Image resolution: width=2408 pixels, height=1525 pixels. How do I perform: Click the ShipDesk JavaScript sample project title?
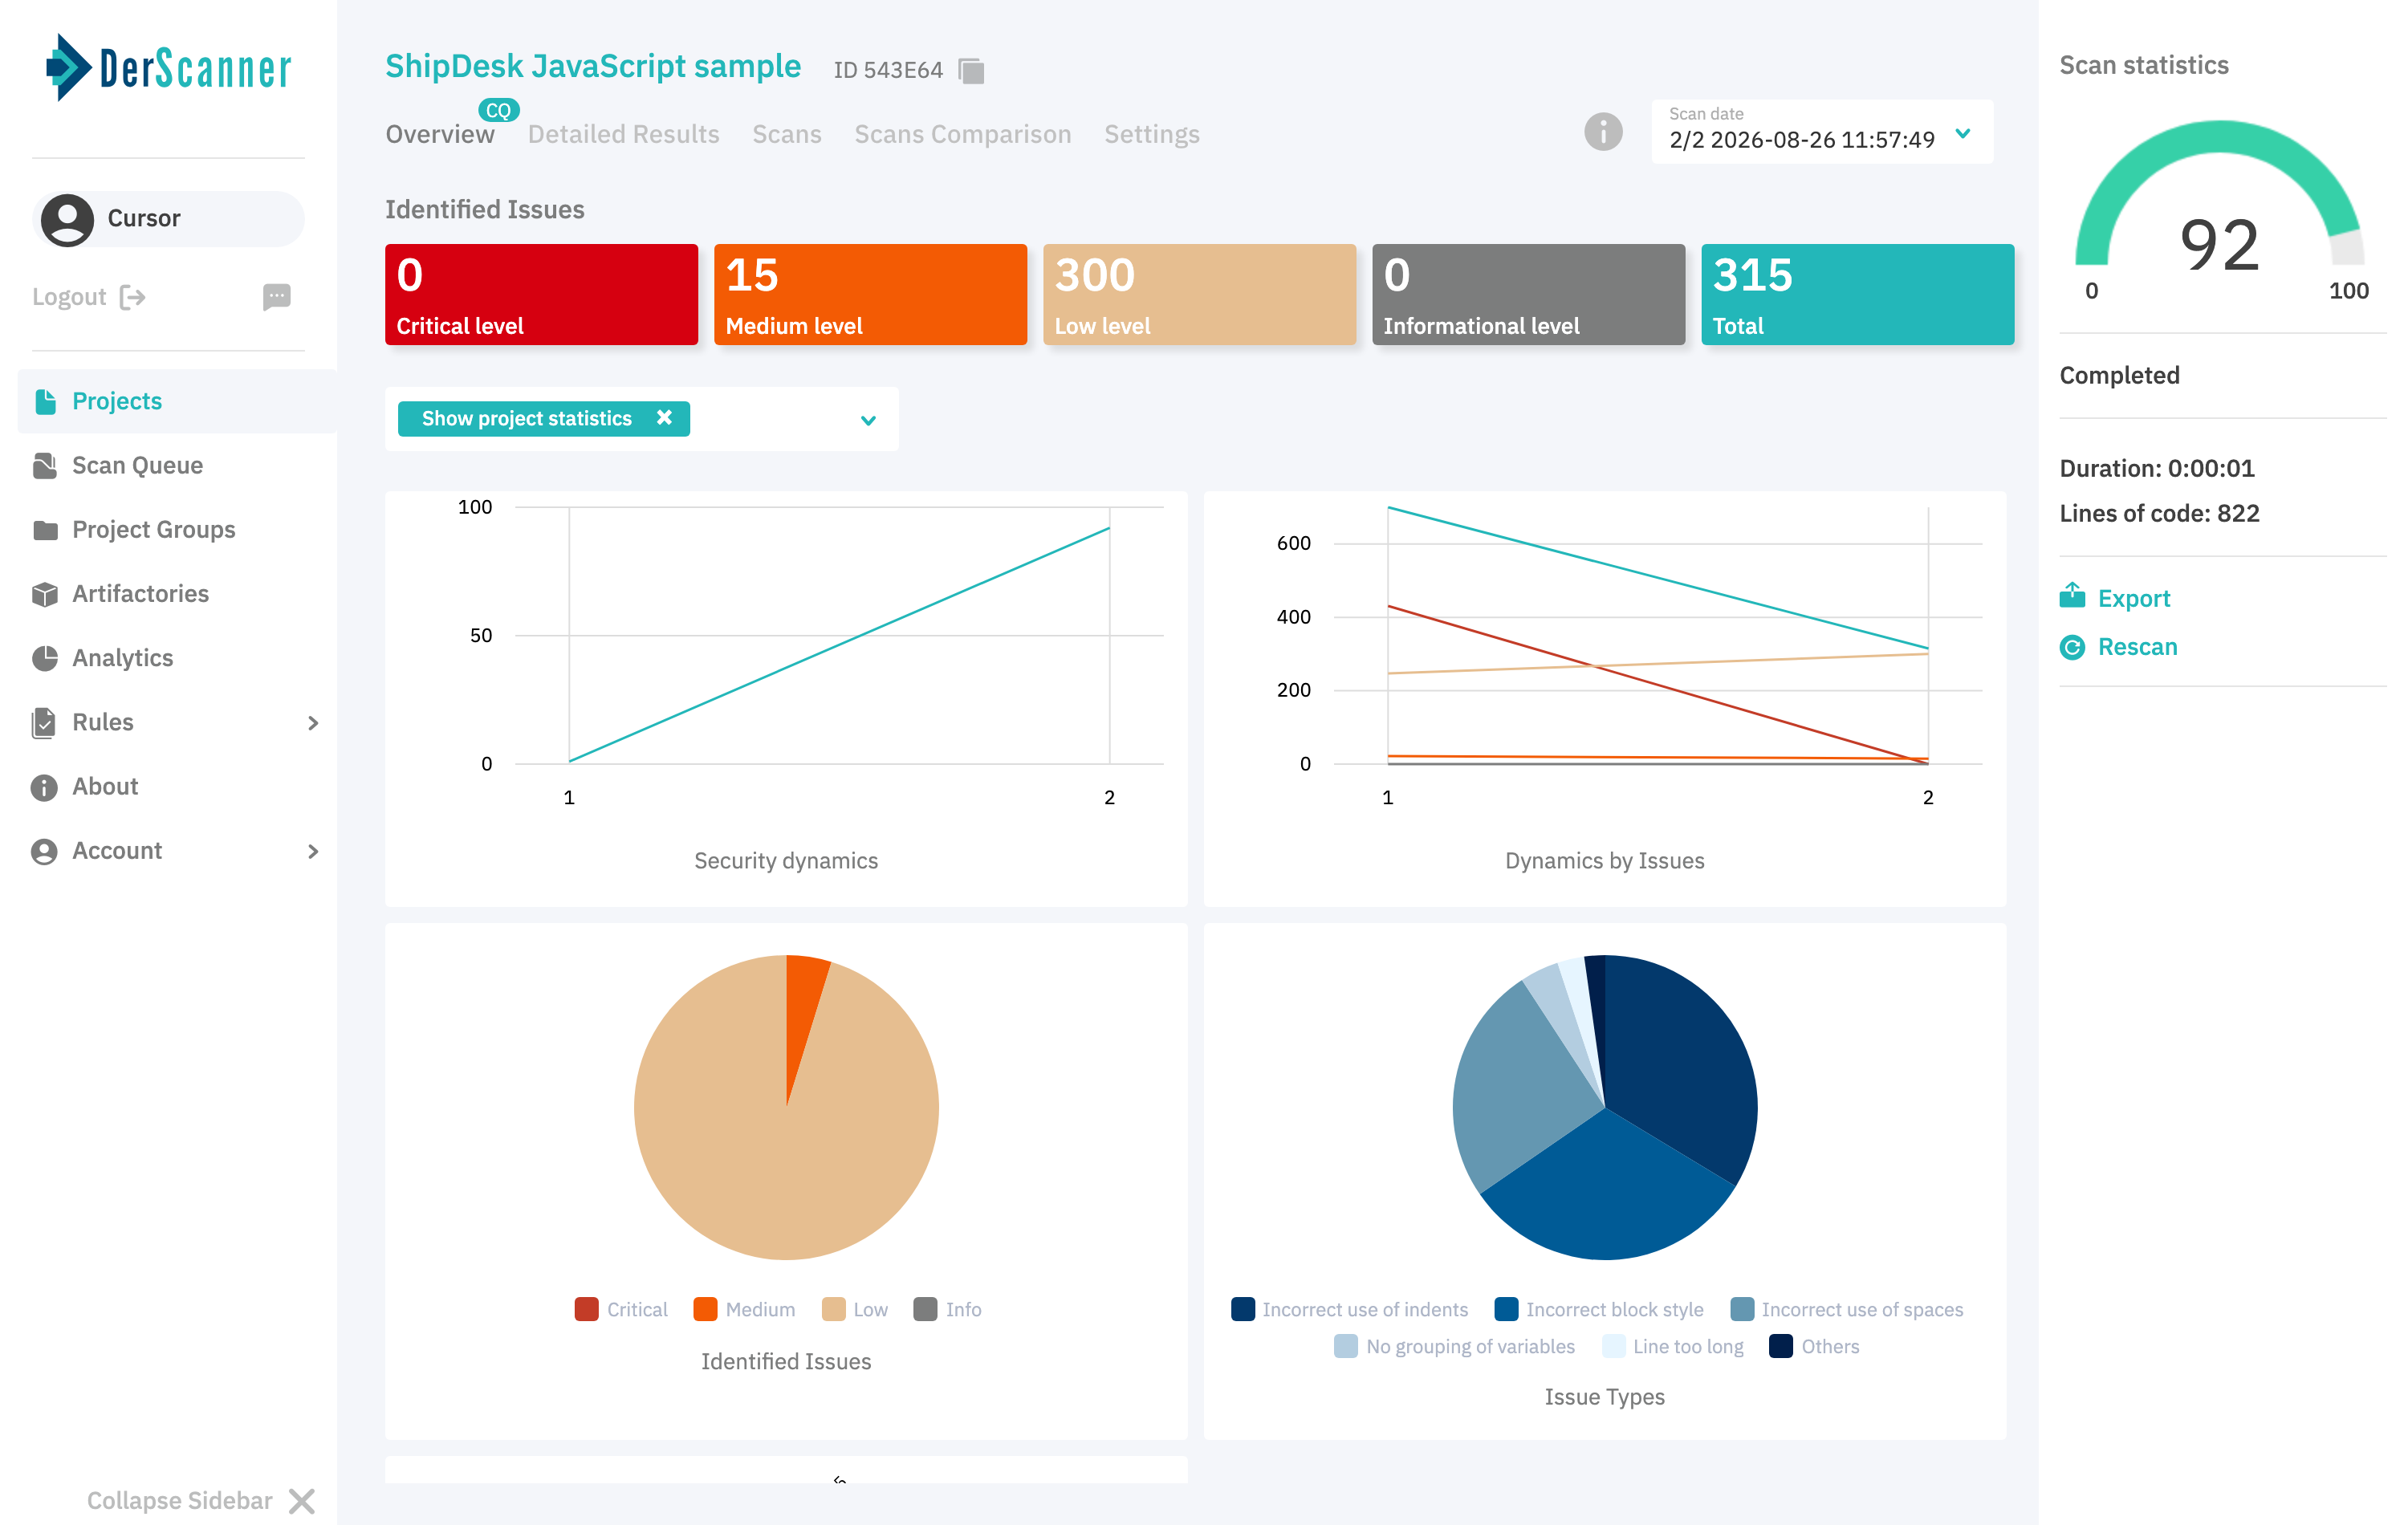pos(593,66)
